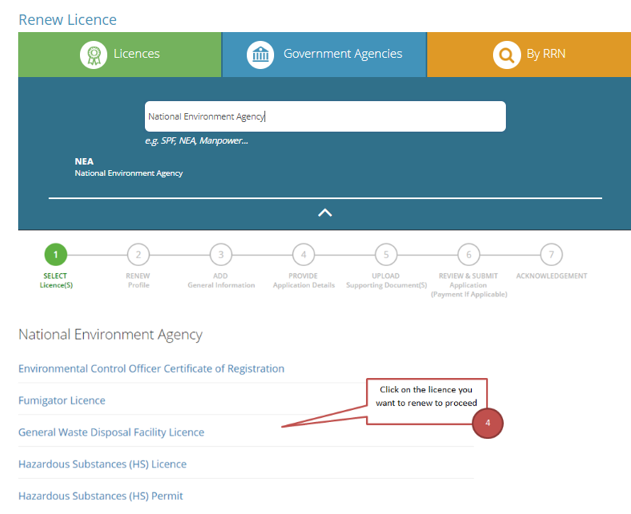This screenshot has height=514, width=631.
Task: Jump to step 3 Add General Information
Action: pyautogui.click(x=221, y=254)
